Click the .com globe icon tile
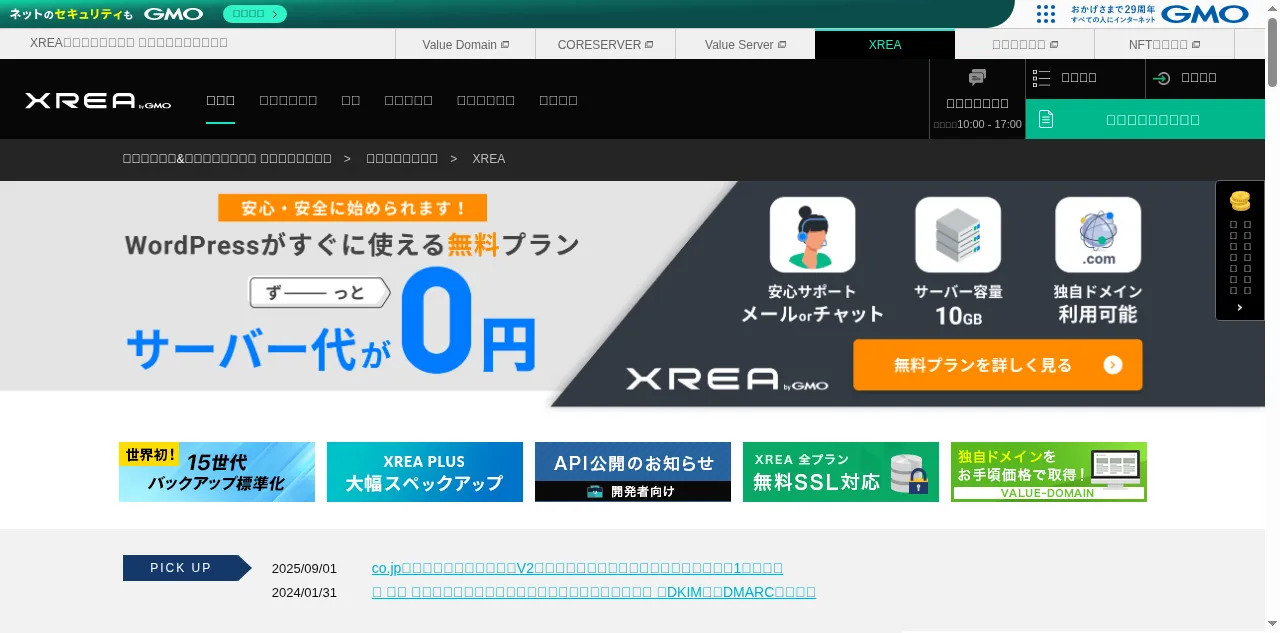 pyautogui.click(x=1098, y=235)
